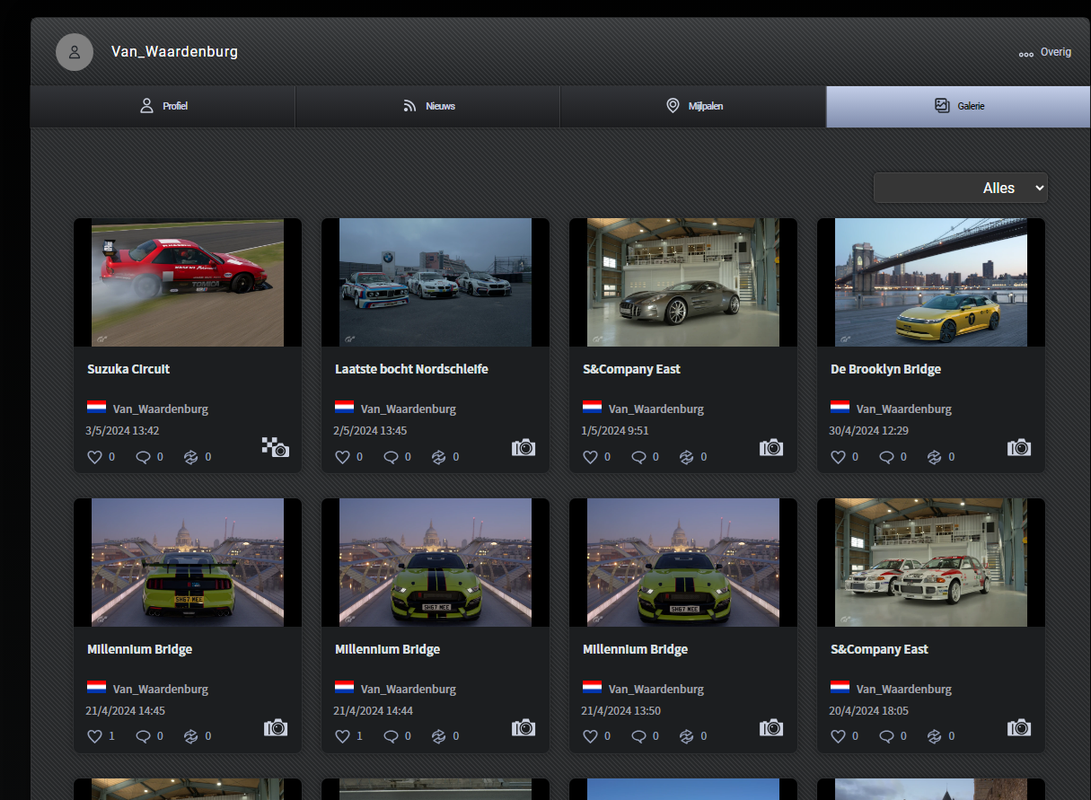The width and height of the screenshot is (1091, 800).
Task: Share the Laatste bocht Nordschleife photo
Action: pyautogui.click(x=438, y=457)
